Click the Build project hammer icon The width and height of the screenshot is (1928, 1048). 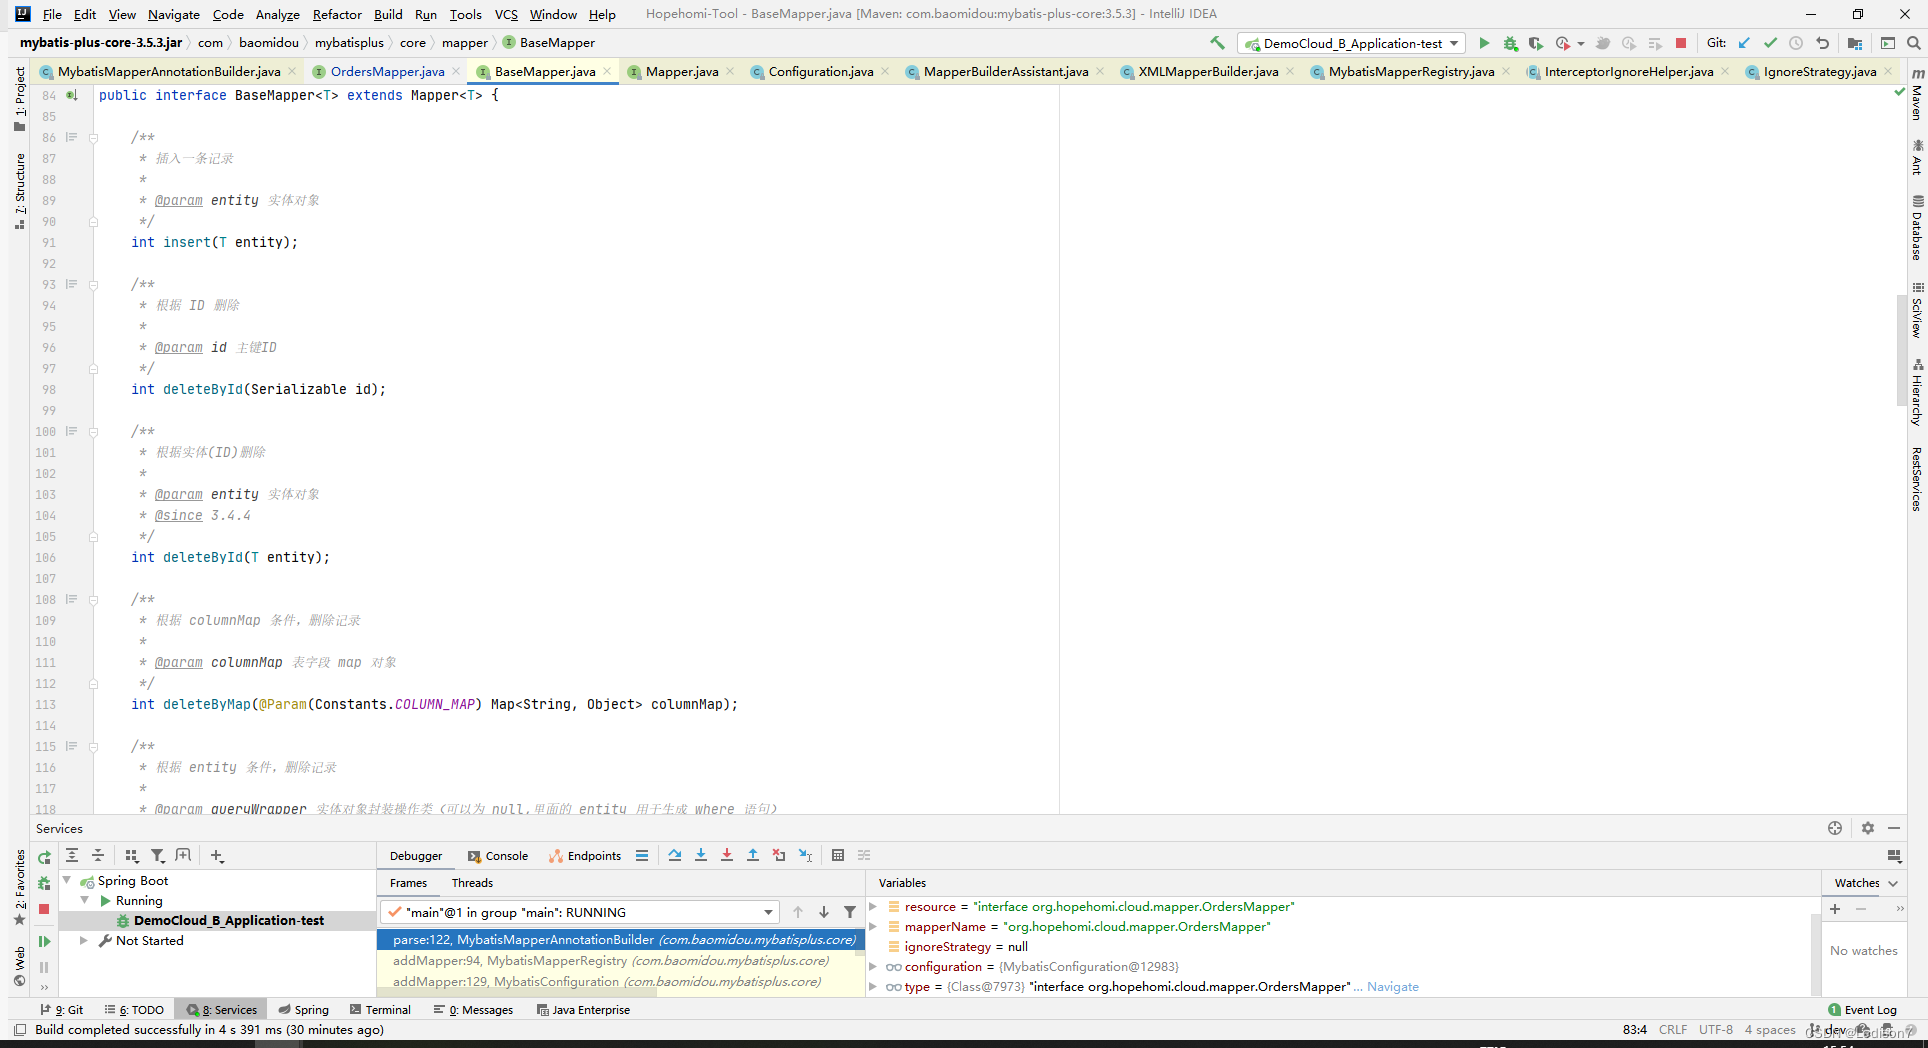click(x=1217, y=43)
